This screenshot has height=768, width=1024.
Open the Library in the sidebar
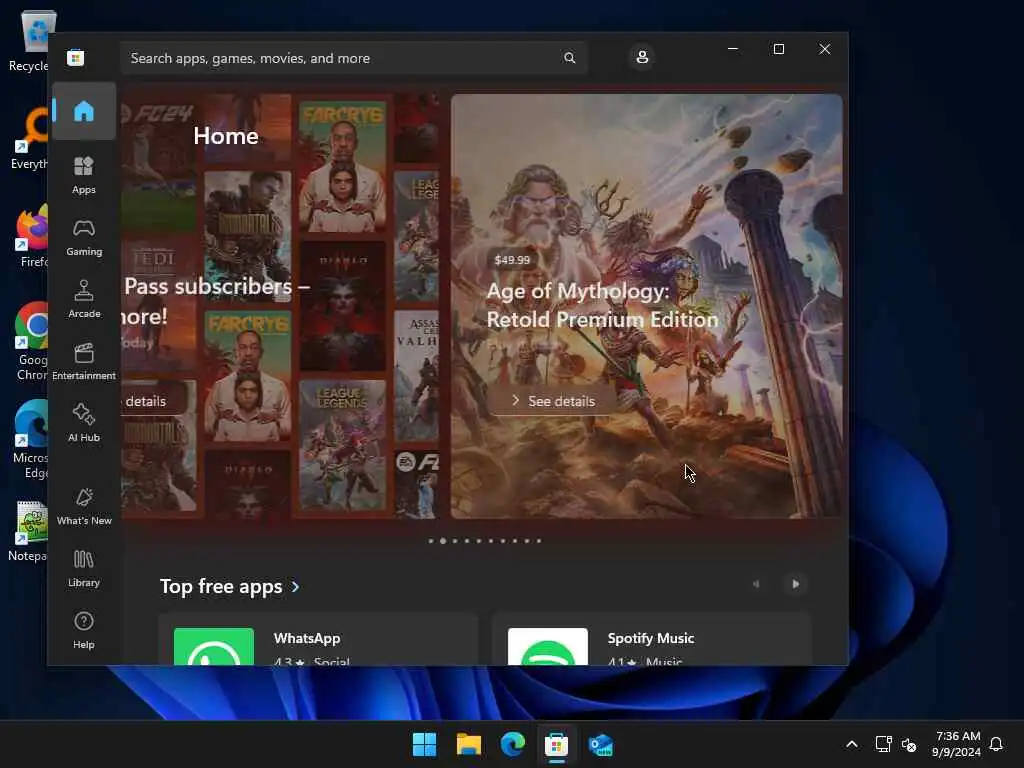tap(84, 568)
